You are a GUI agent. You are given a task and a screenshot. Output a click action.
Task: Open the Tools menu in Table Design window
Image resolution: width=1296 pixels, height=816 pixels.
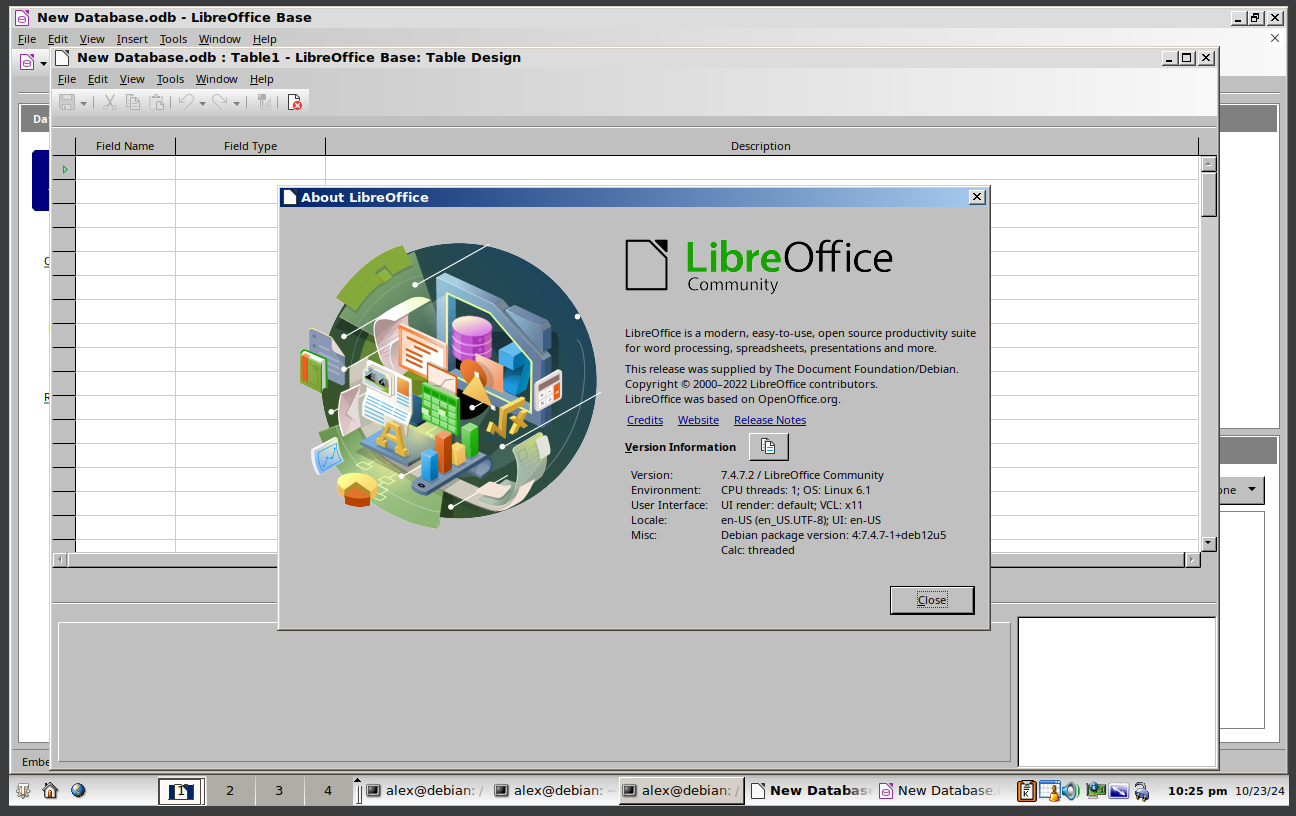[x=170, y=79]
